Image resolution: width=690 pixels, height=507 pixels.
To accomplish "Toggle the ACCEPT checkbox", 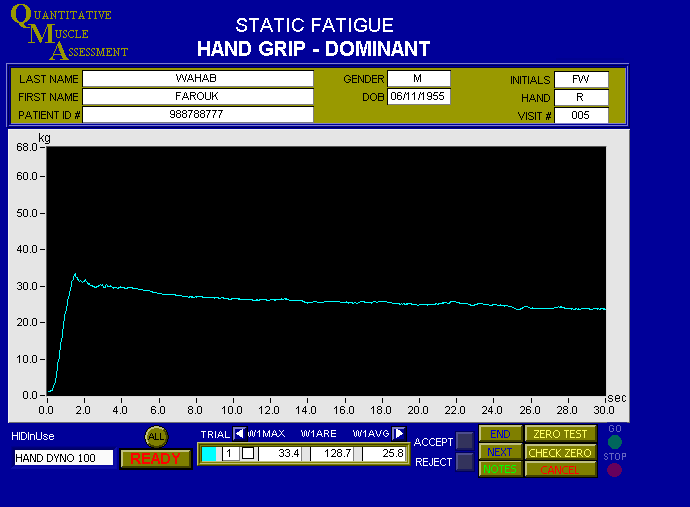I will 465,441.
